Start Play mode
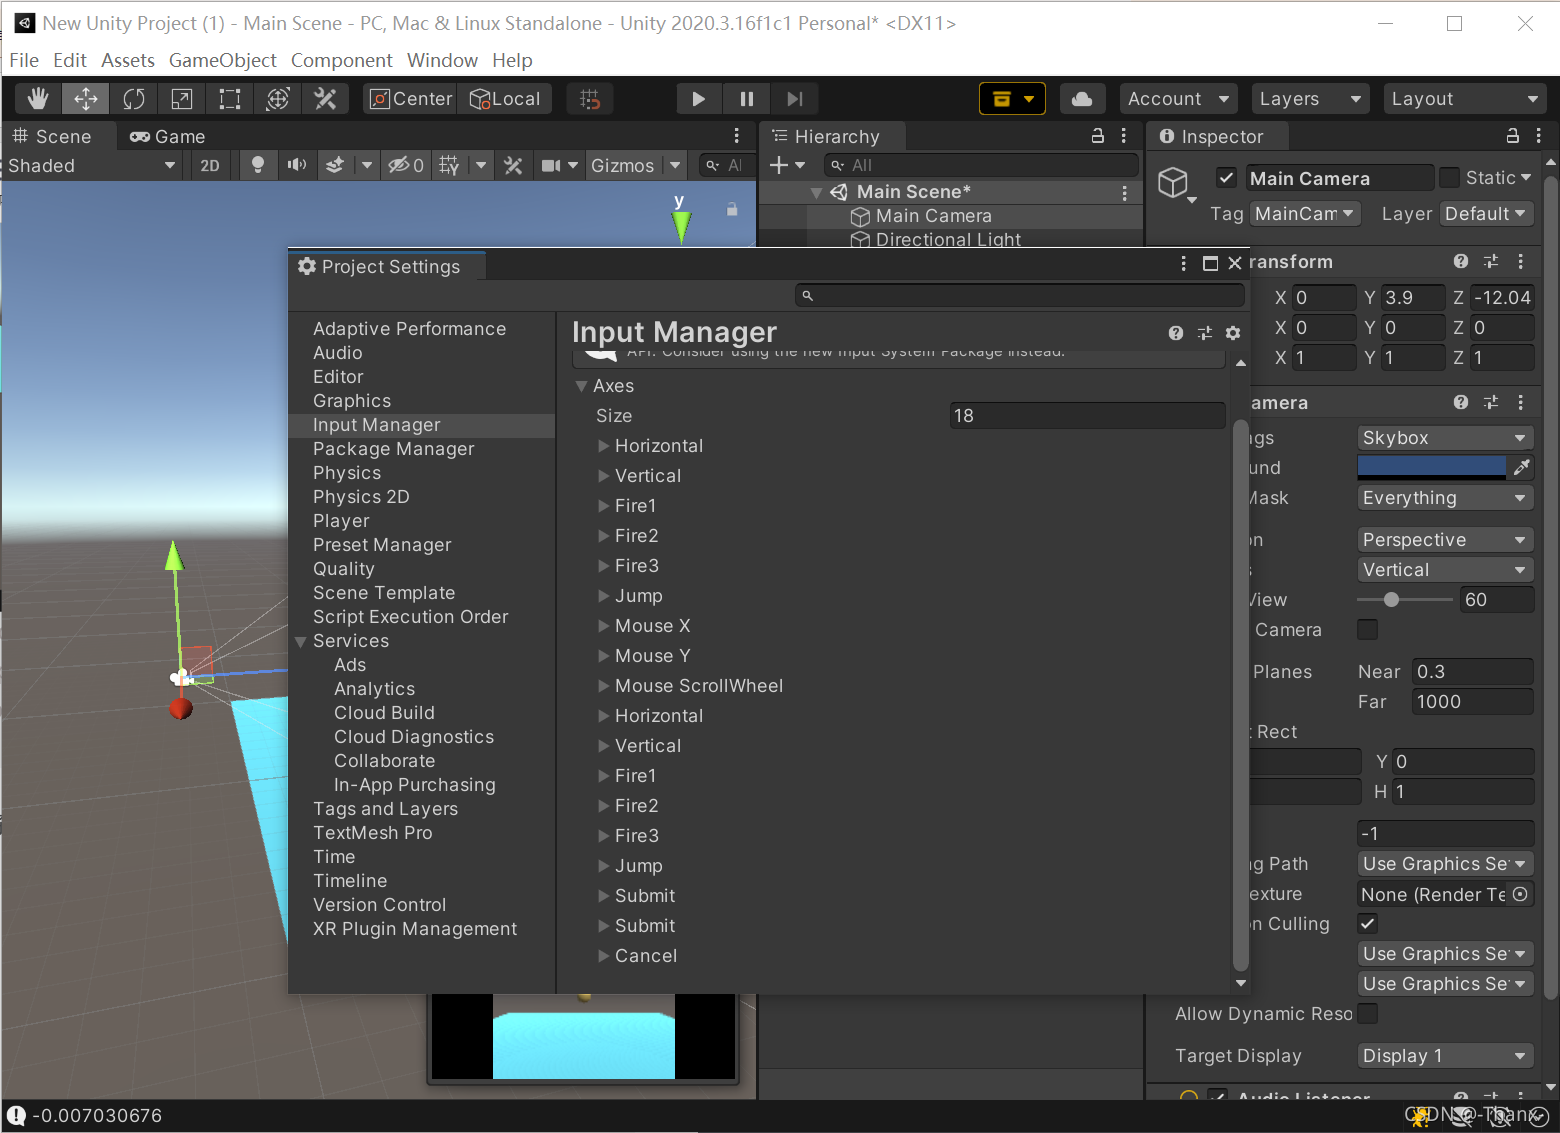Viewport: 1560px width, 1133px height. 698,99
